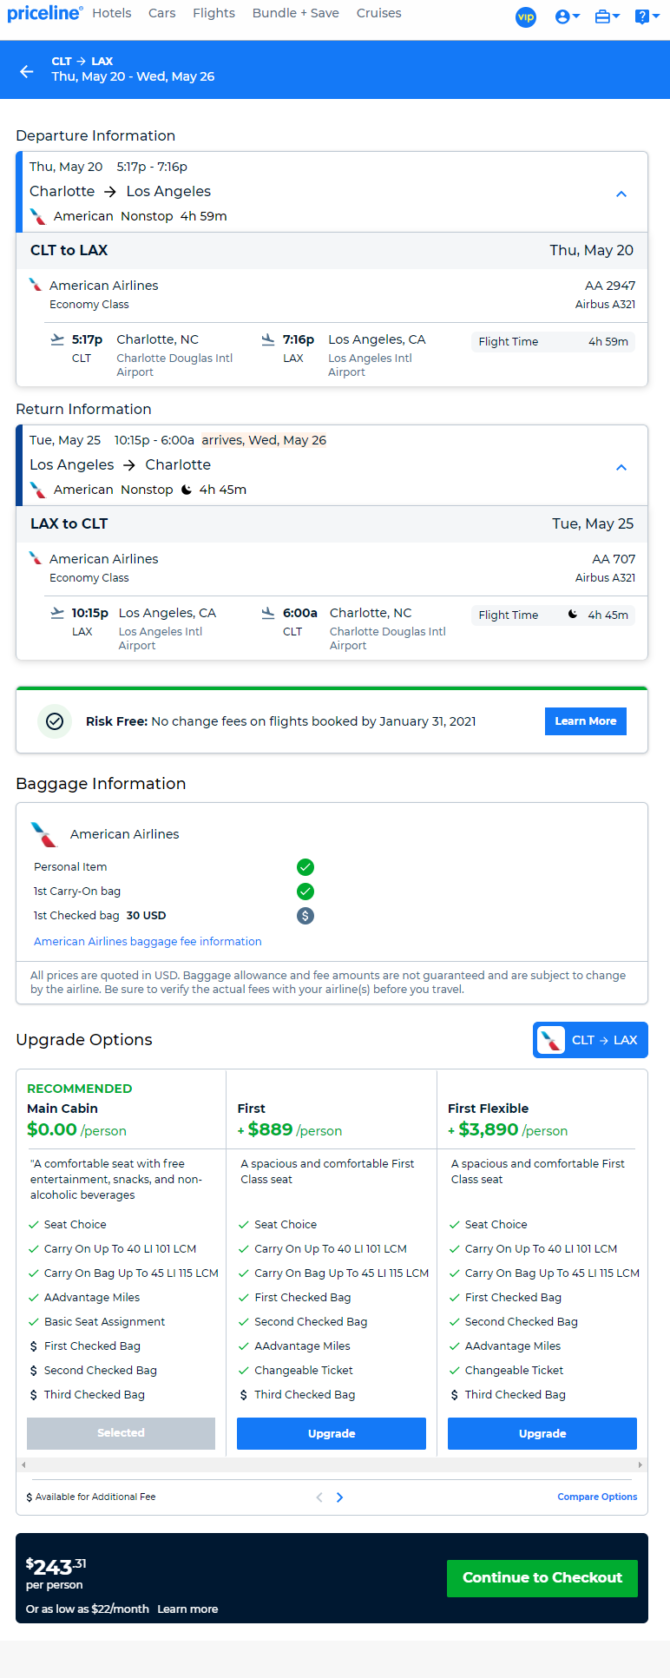The height and width of the screenshot is (1678, 670).
Task: Open the My Trips briefcase icon
Action: [607, 16]
